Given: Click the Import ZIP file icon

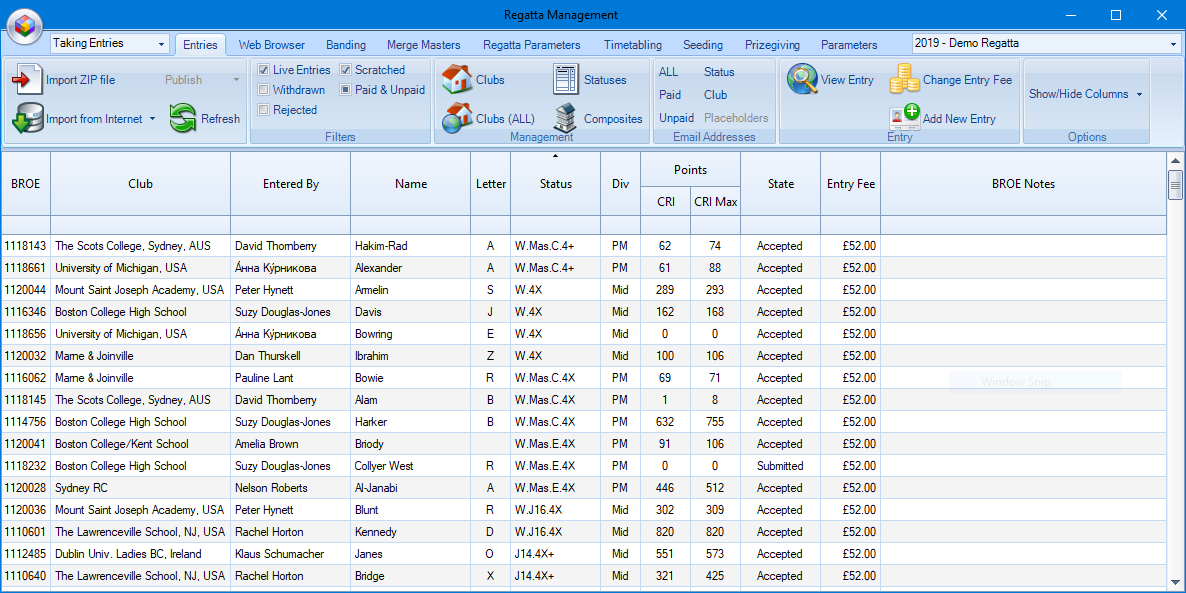Looking at the screenshot, I should pyautogui.click(x=27, y=80).
